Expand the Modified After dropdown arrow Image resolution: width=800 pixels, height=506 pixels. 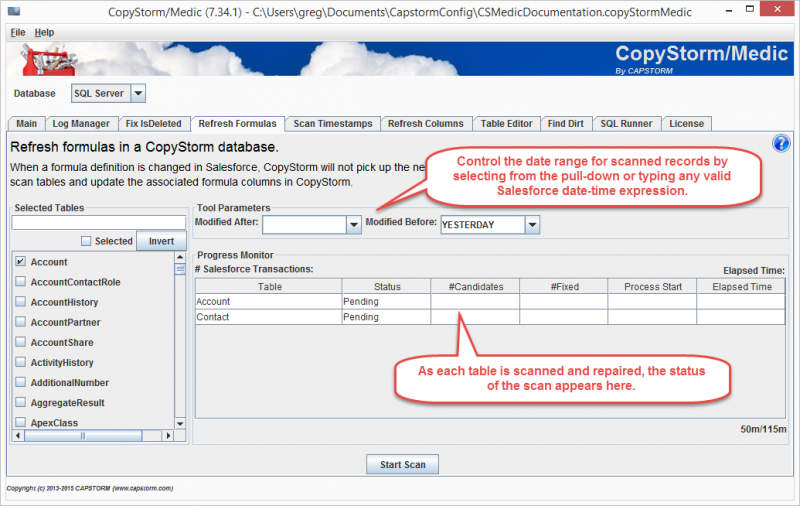click(354, 224)
